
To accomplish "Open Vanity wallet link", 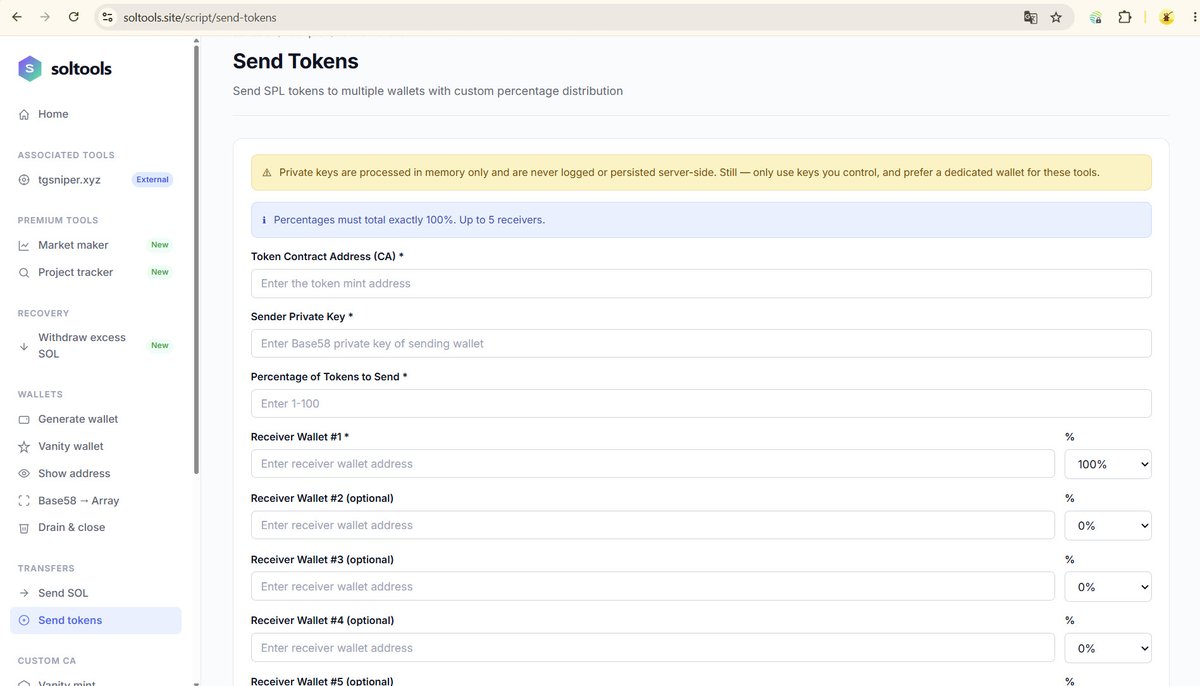I will point(96,446).
